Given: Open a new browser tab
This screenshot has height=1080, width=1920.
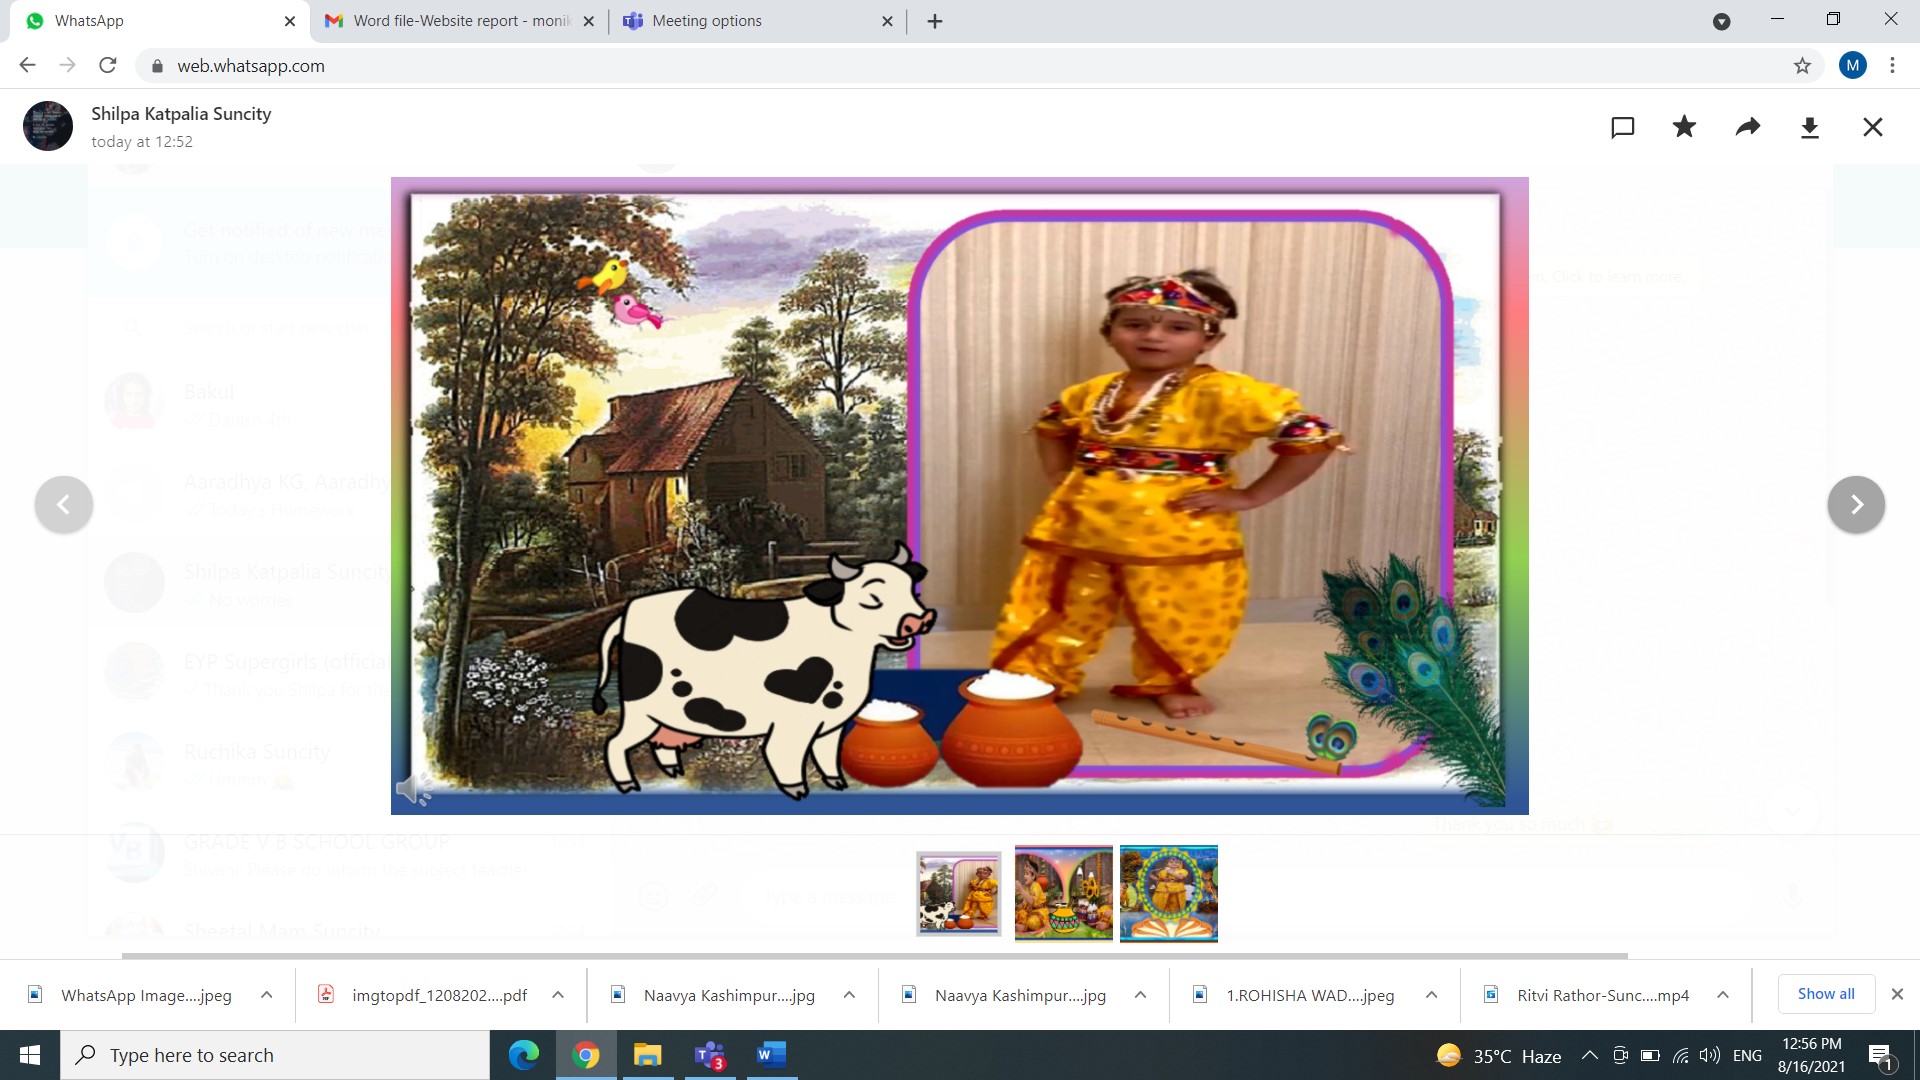Looking at the screenshot, I should click(x=935, y=21).
